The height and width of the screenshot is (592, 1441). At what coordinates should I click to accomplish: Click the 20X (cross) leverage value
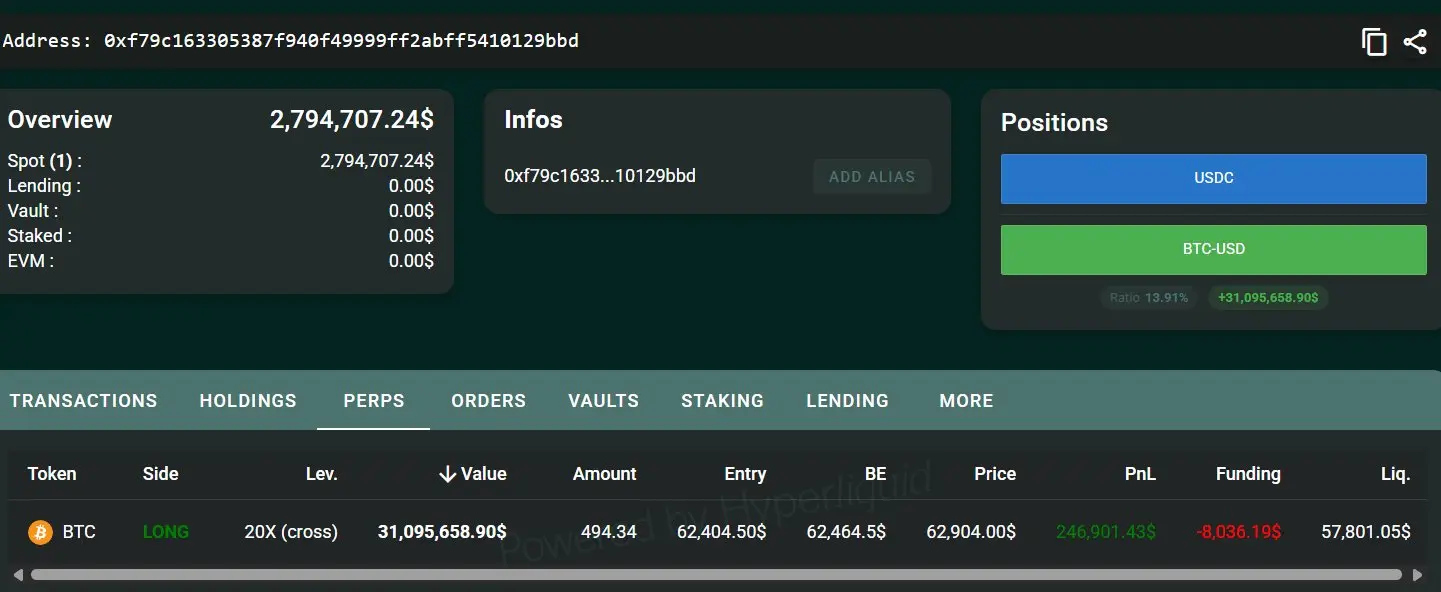[291, 532]
